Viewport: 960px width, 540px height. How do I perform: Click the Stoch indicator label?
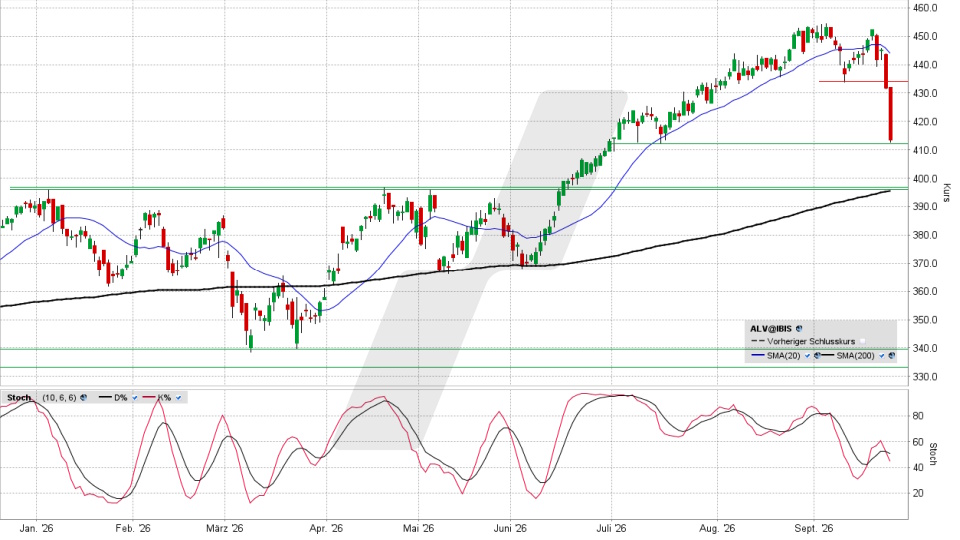pyautogui.click(x=19, y=398)
